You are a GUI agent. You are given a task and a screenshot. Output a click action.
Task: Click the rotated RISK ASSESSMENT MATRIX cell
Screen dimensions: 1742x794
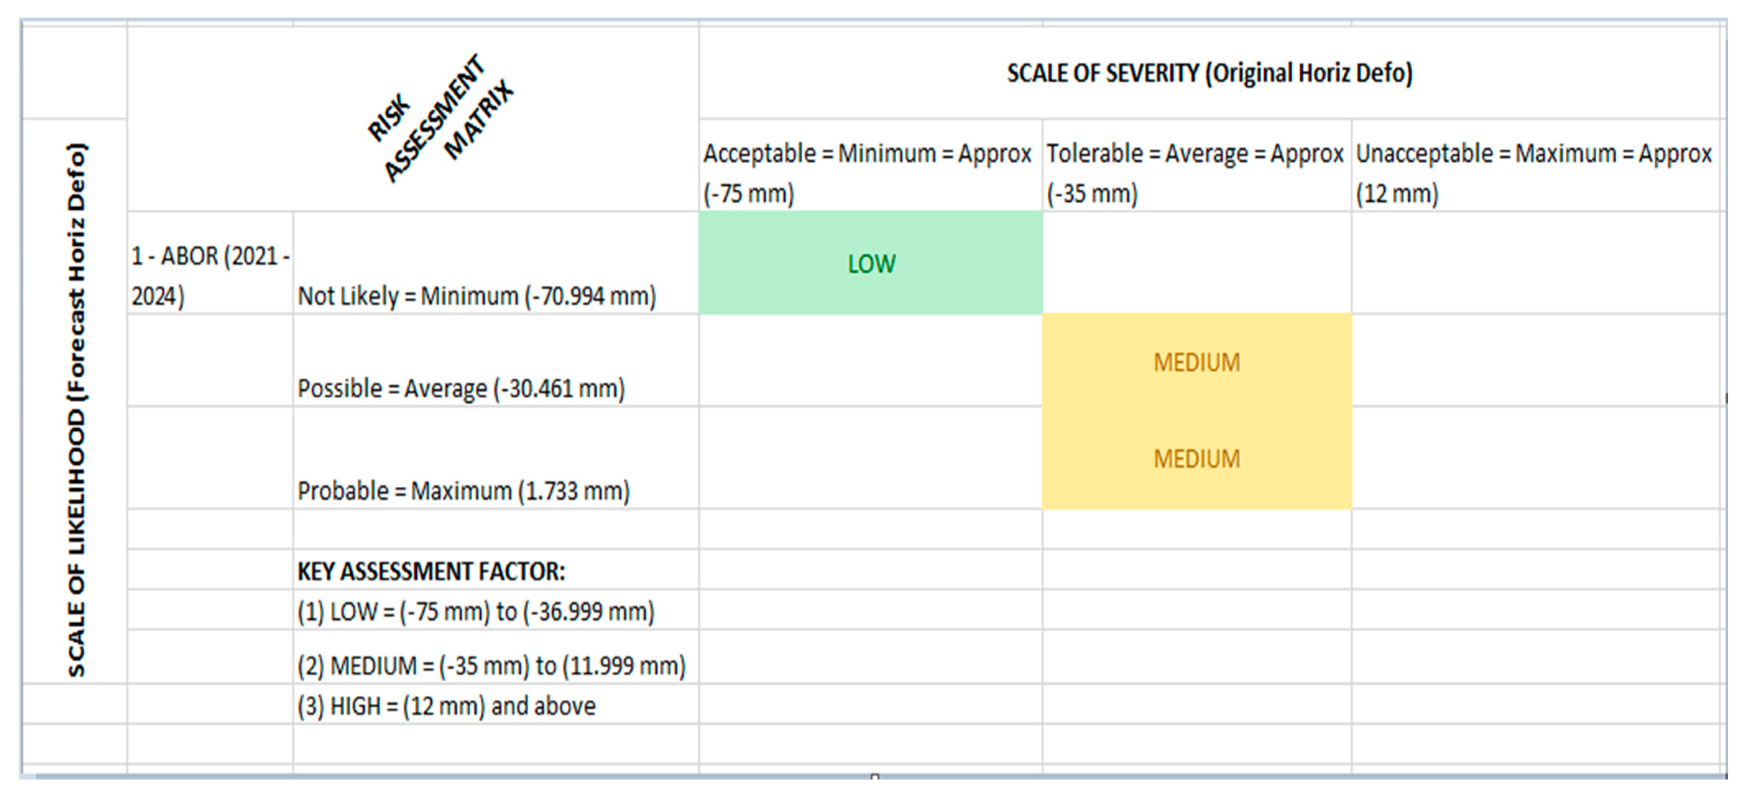(x=440, y=120)
